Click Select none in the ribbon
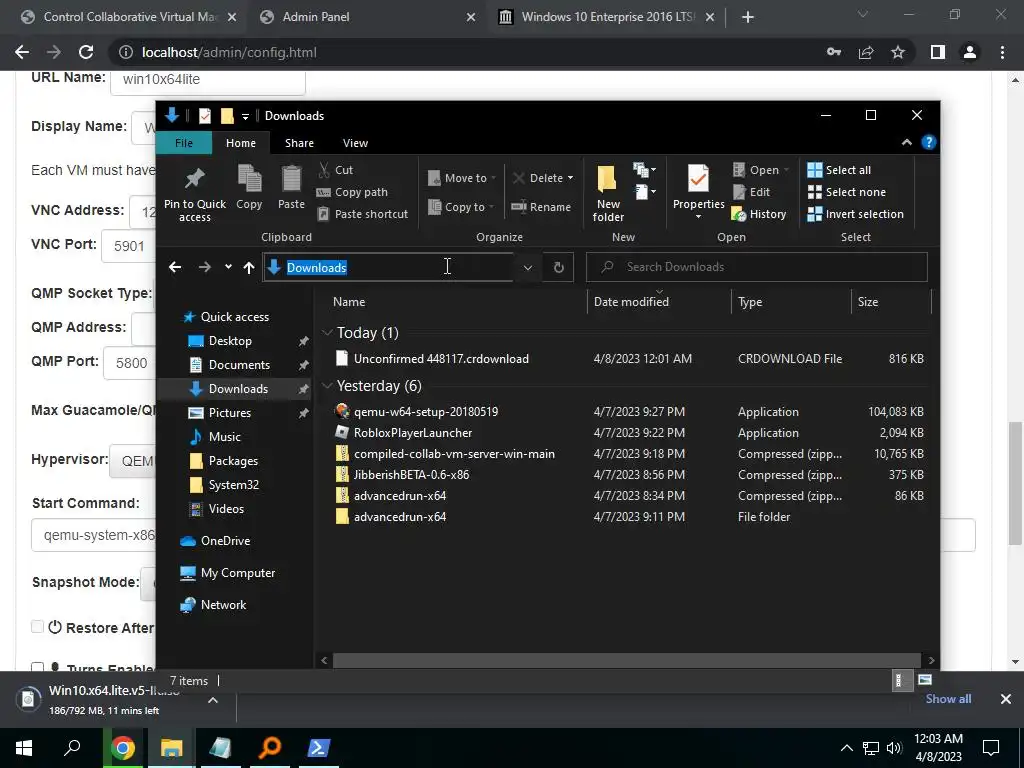1024x768 pixels. 846,192
